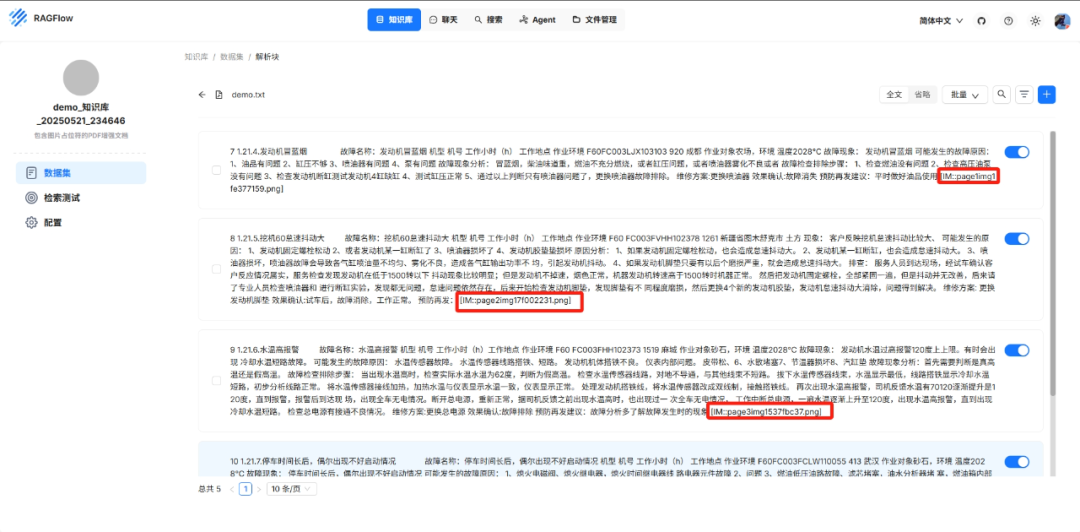Switch to the 文件管理 tab
Image resolution: width=1080 pixels, height=532 pixels.
594,20
